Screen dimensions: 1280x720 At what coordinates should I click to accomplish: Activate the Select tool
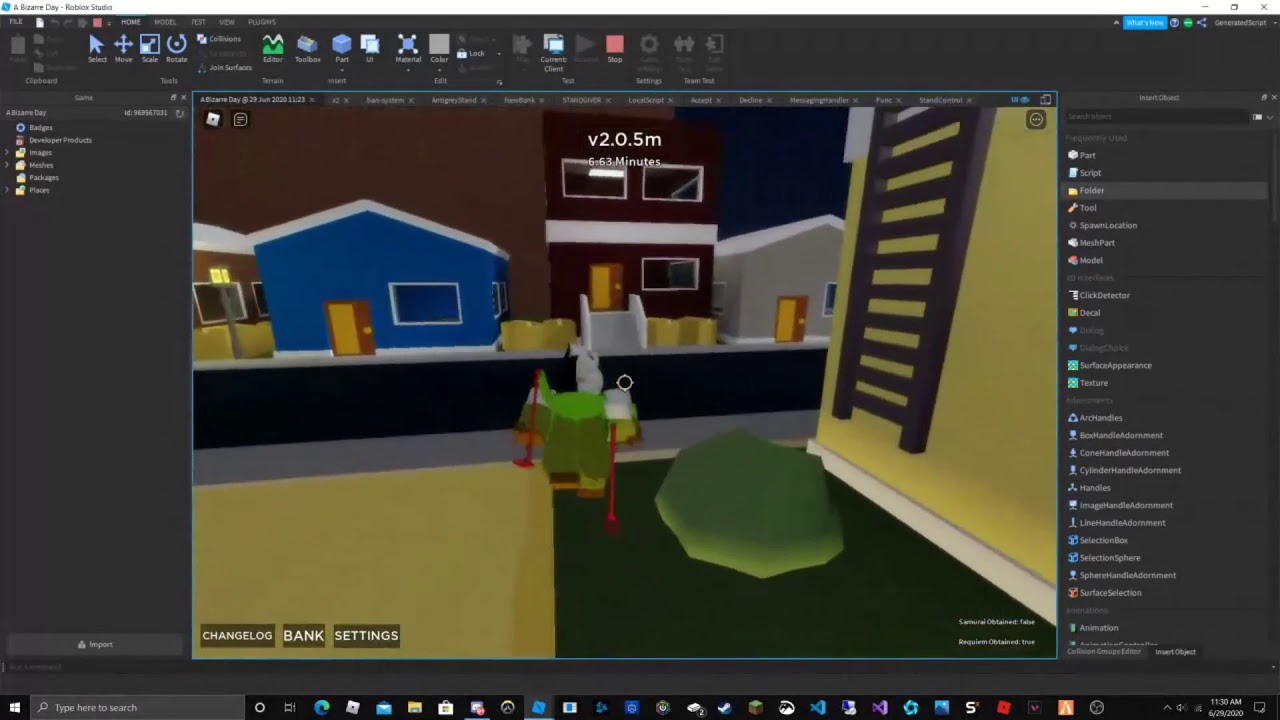click(x=96, y=48)
